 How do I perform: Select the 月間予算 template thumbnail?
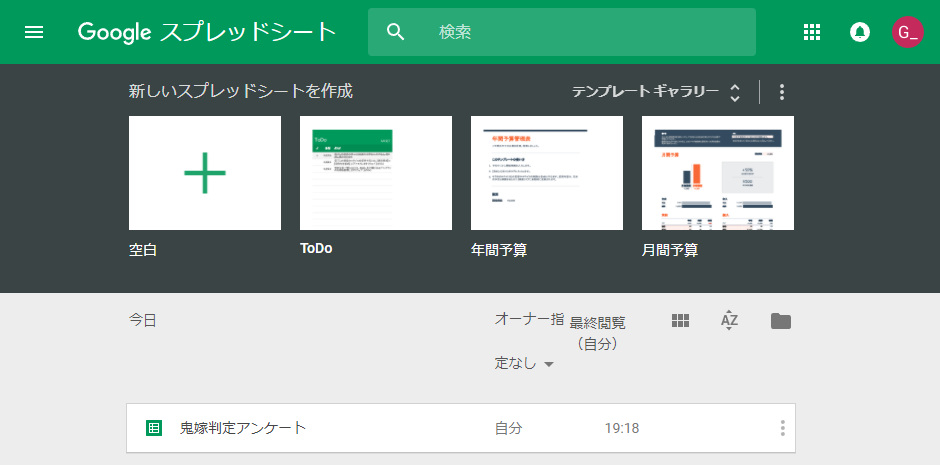point(718,173)
